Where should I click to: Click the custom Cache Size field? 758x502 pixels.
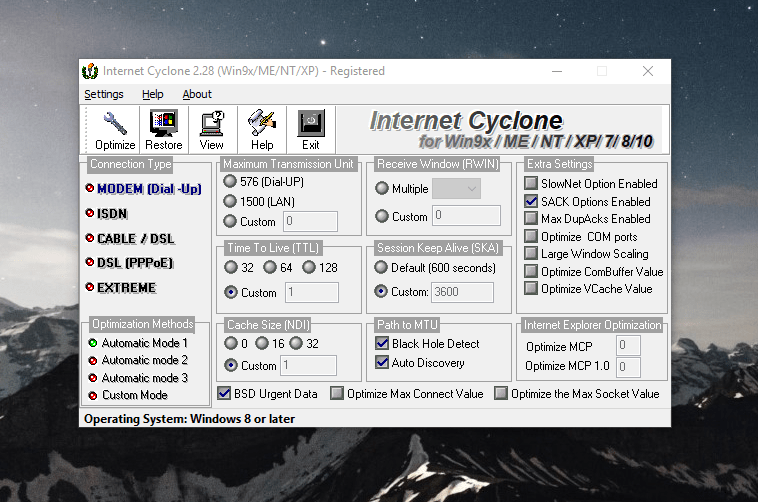[x=308, y=365]
